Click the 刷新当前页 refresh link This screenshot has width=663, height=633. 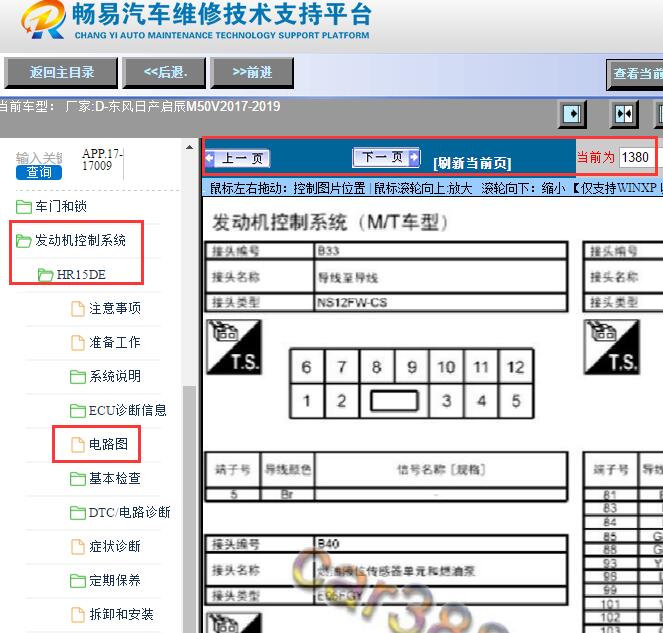pyautogui.click(x=472, y=163)
